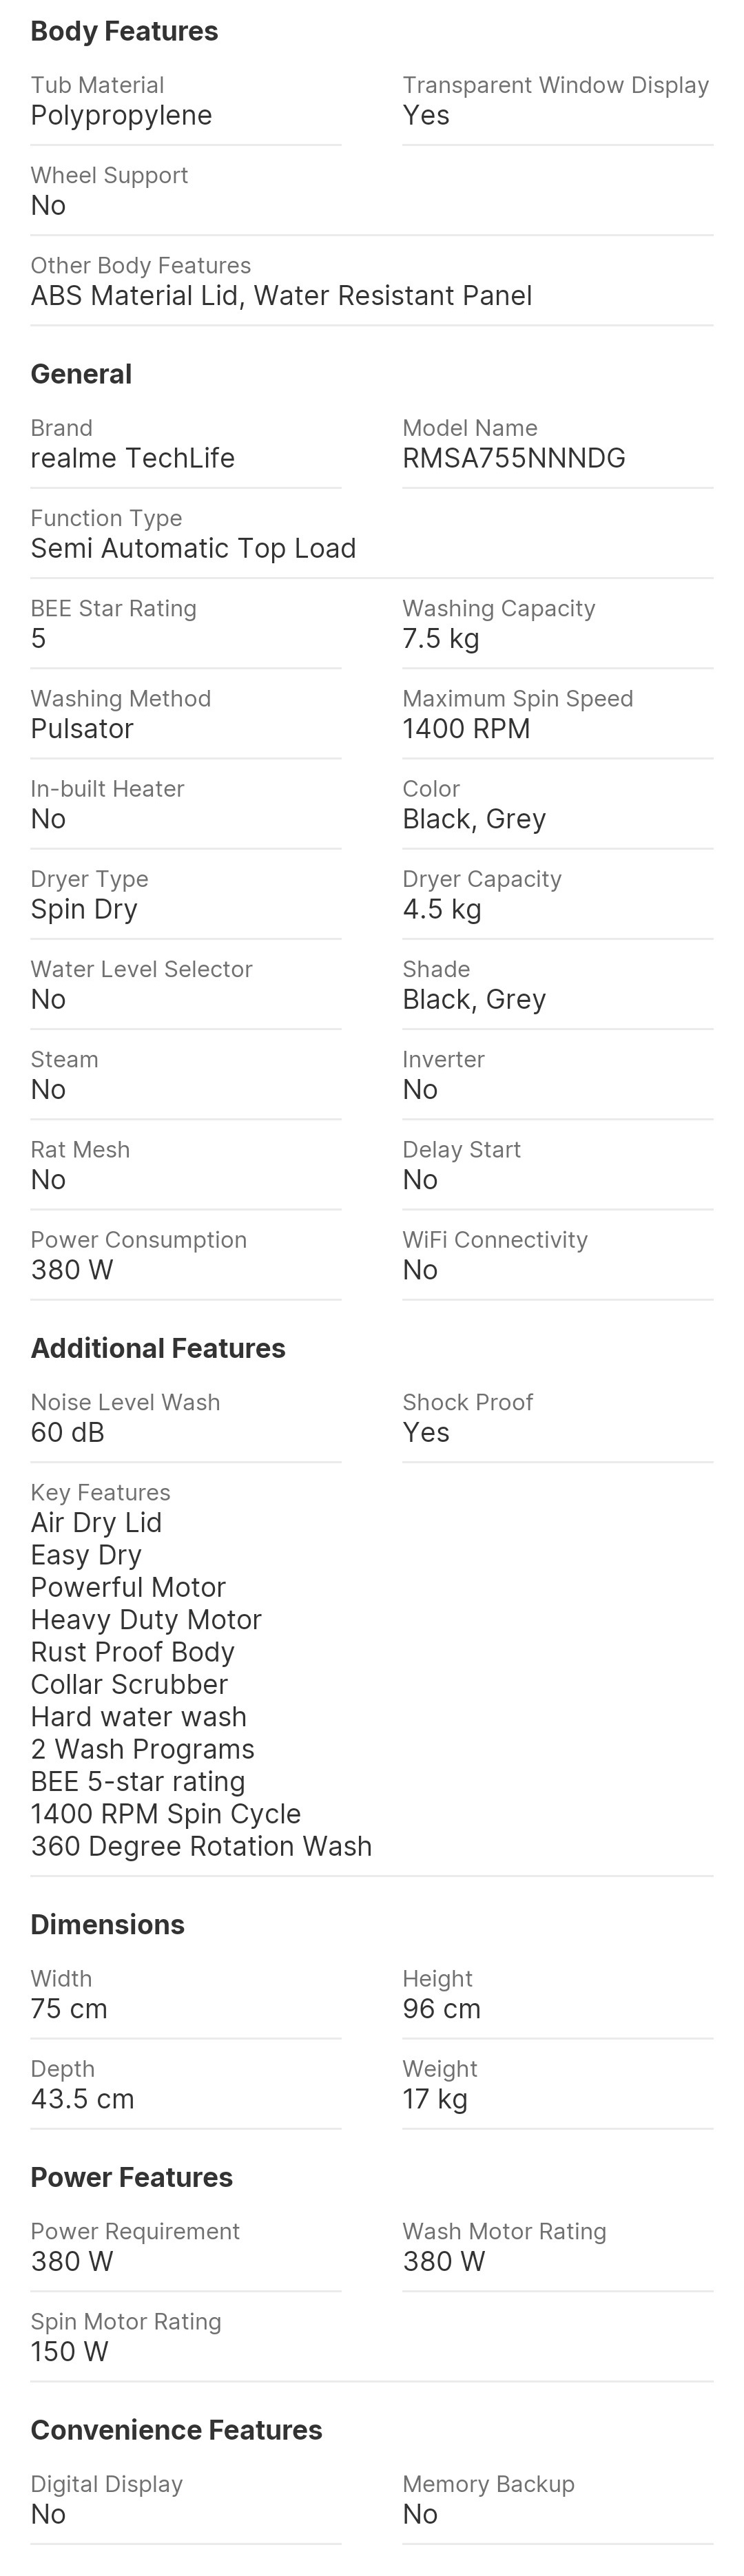Viewport: 744px width, 2576px height.
Task: Click the model name RMSA755NNNDG
Action: point(513,458)
